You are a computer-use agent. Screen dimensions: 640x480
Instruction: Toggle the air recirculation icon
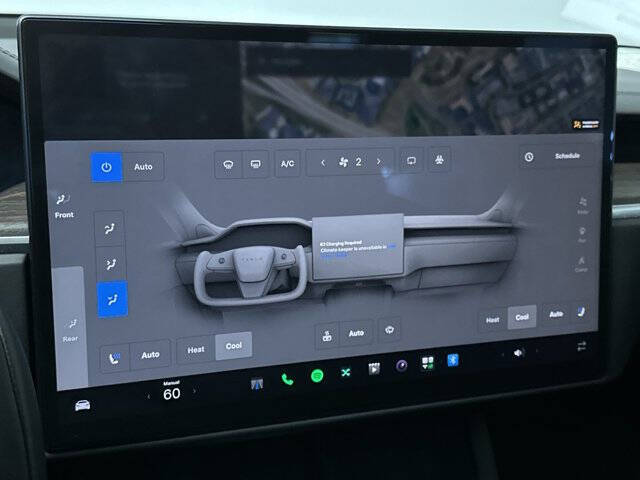[411, 161]
